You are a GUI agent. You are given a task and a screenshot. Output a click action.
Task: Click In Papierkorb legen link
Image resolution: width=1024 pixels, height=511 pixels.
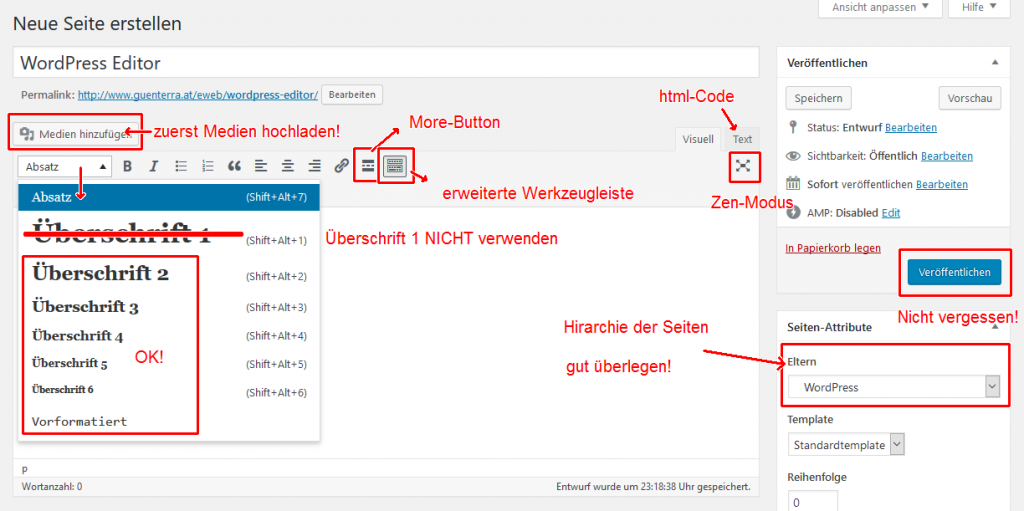833,248
